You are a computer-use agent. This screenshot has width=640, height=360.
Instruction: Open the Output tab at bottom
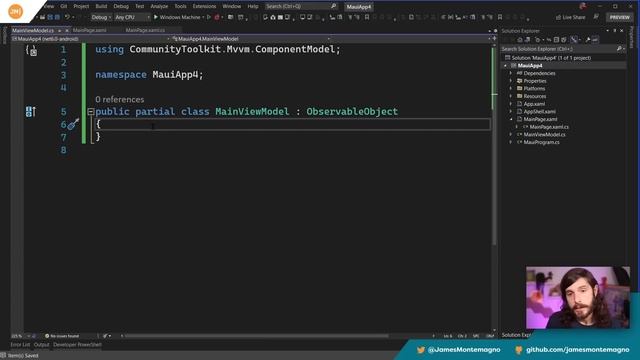(x=41, y=345)
